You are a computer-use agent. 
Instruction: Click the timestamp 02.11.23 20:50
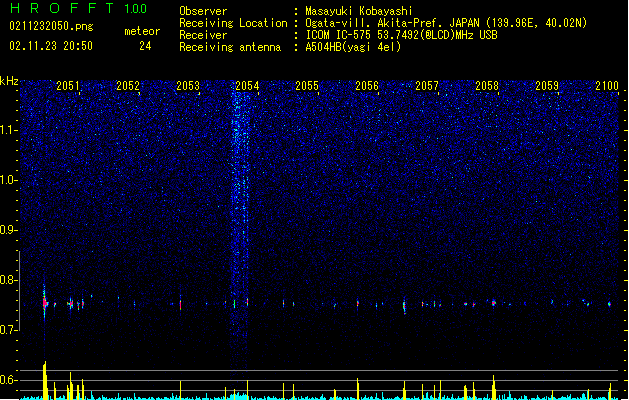(51, 46)
